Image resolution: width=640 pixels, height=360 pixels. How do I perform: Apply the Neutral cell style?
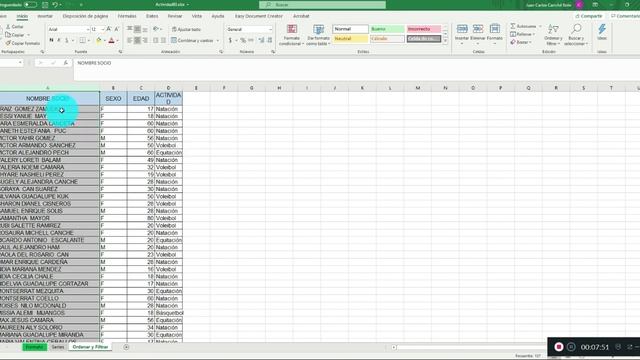[x=351, y=39]
